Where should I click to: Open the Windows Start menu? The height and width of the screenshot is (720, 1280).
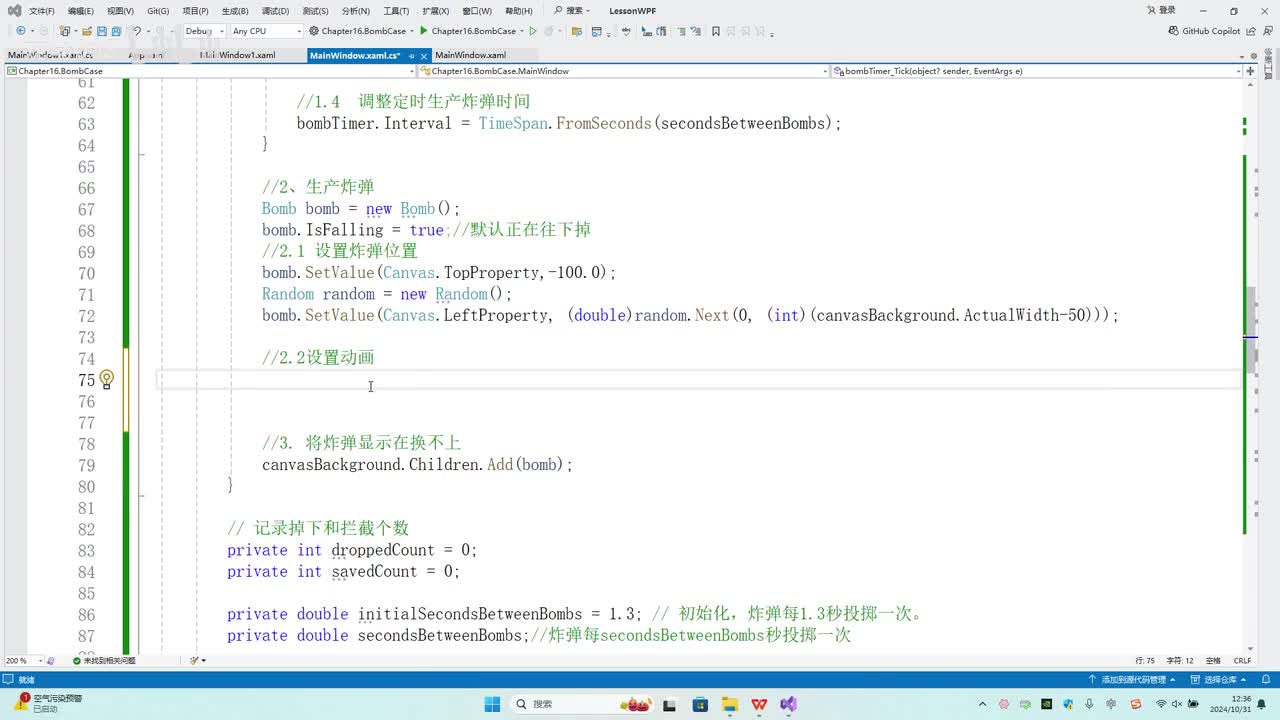pos(493,704)
